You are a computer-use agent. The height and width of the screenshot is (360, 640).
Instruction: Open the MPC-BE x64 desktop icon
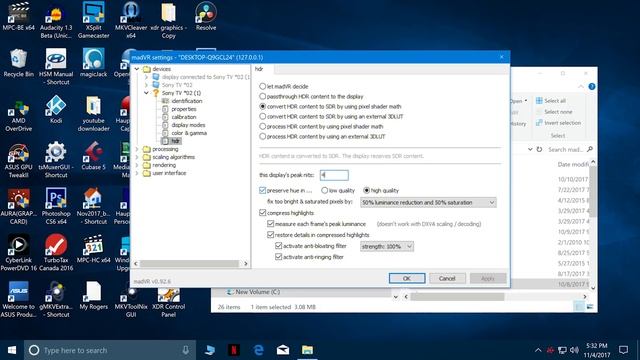tap(18, 17)
